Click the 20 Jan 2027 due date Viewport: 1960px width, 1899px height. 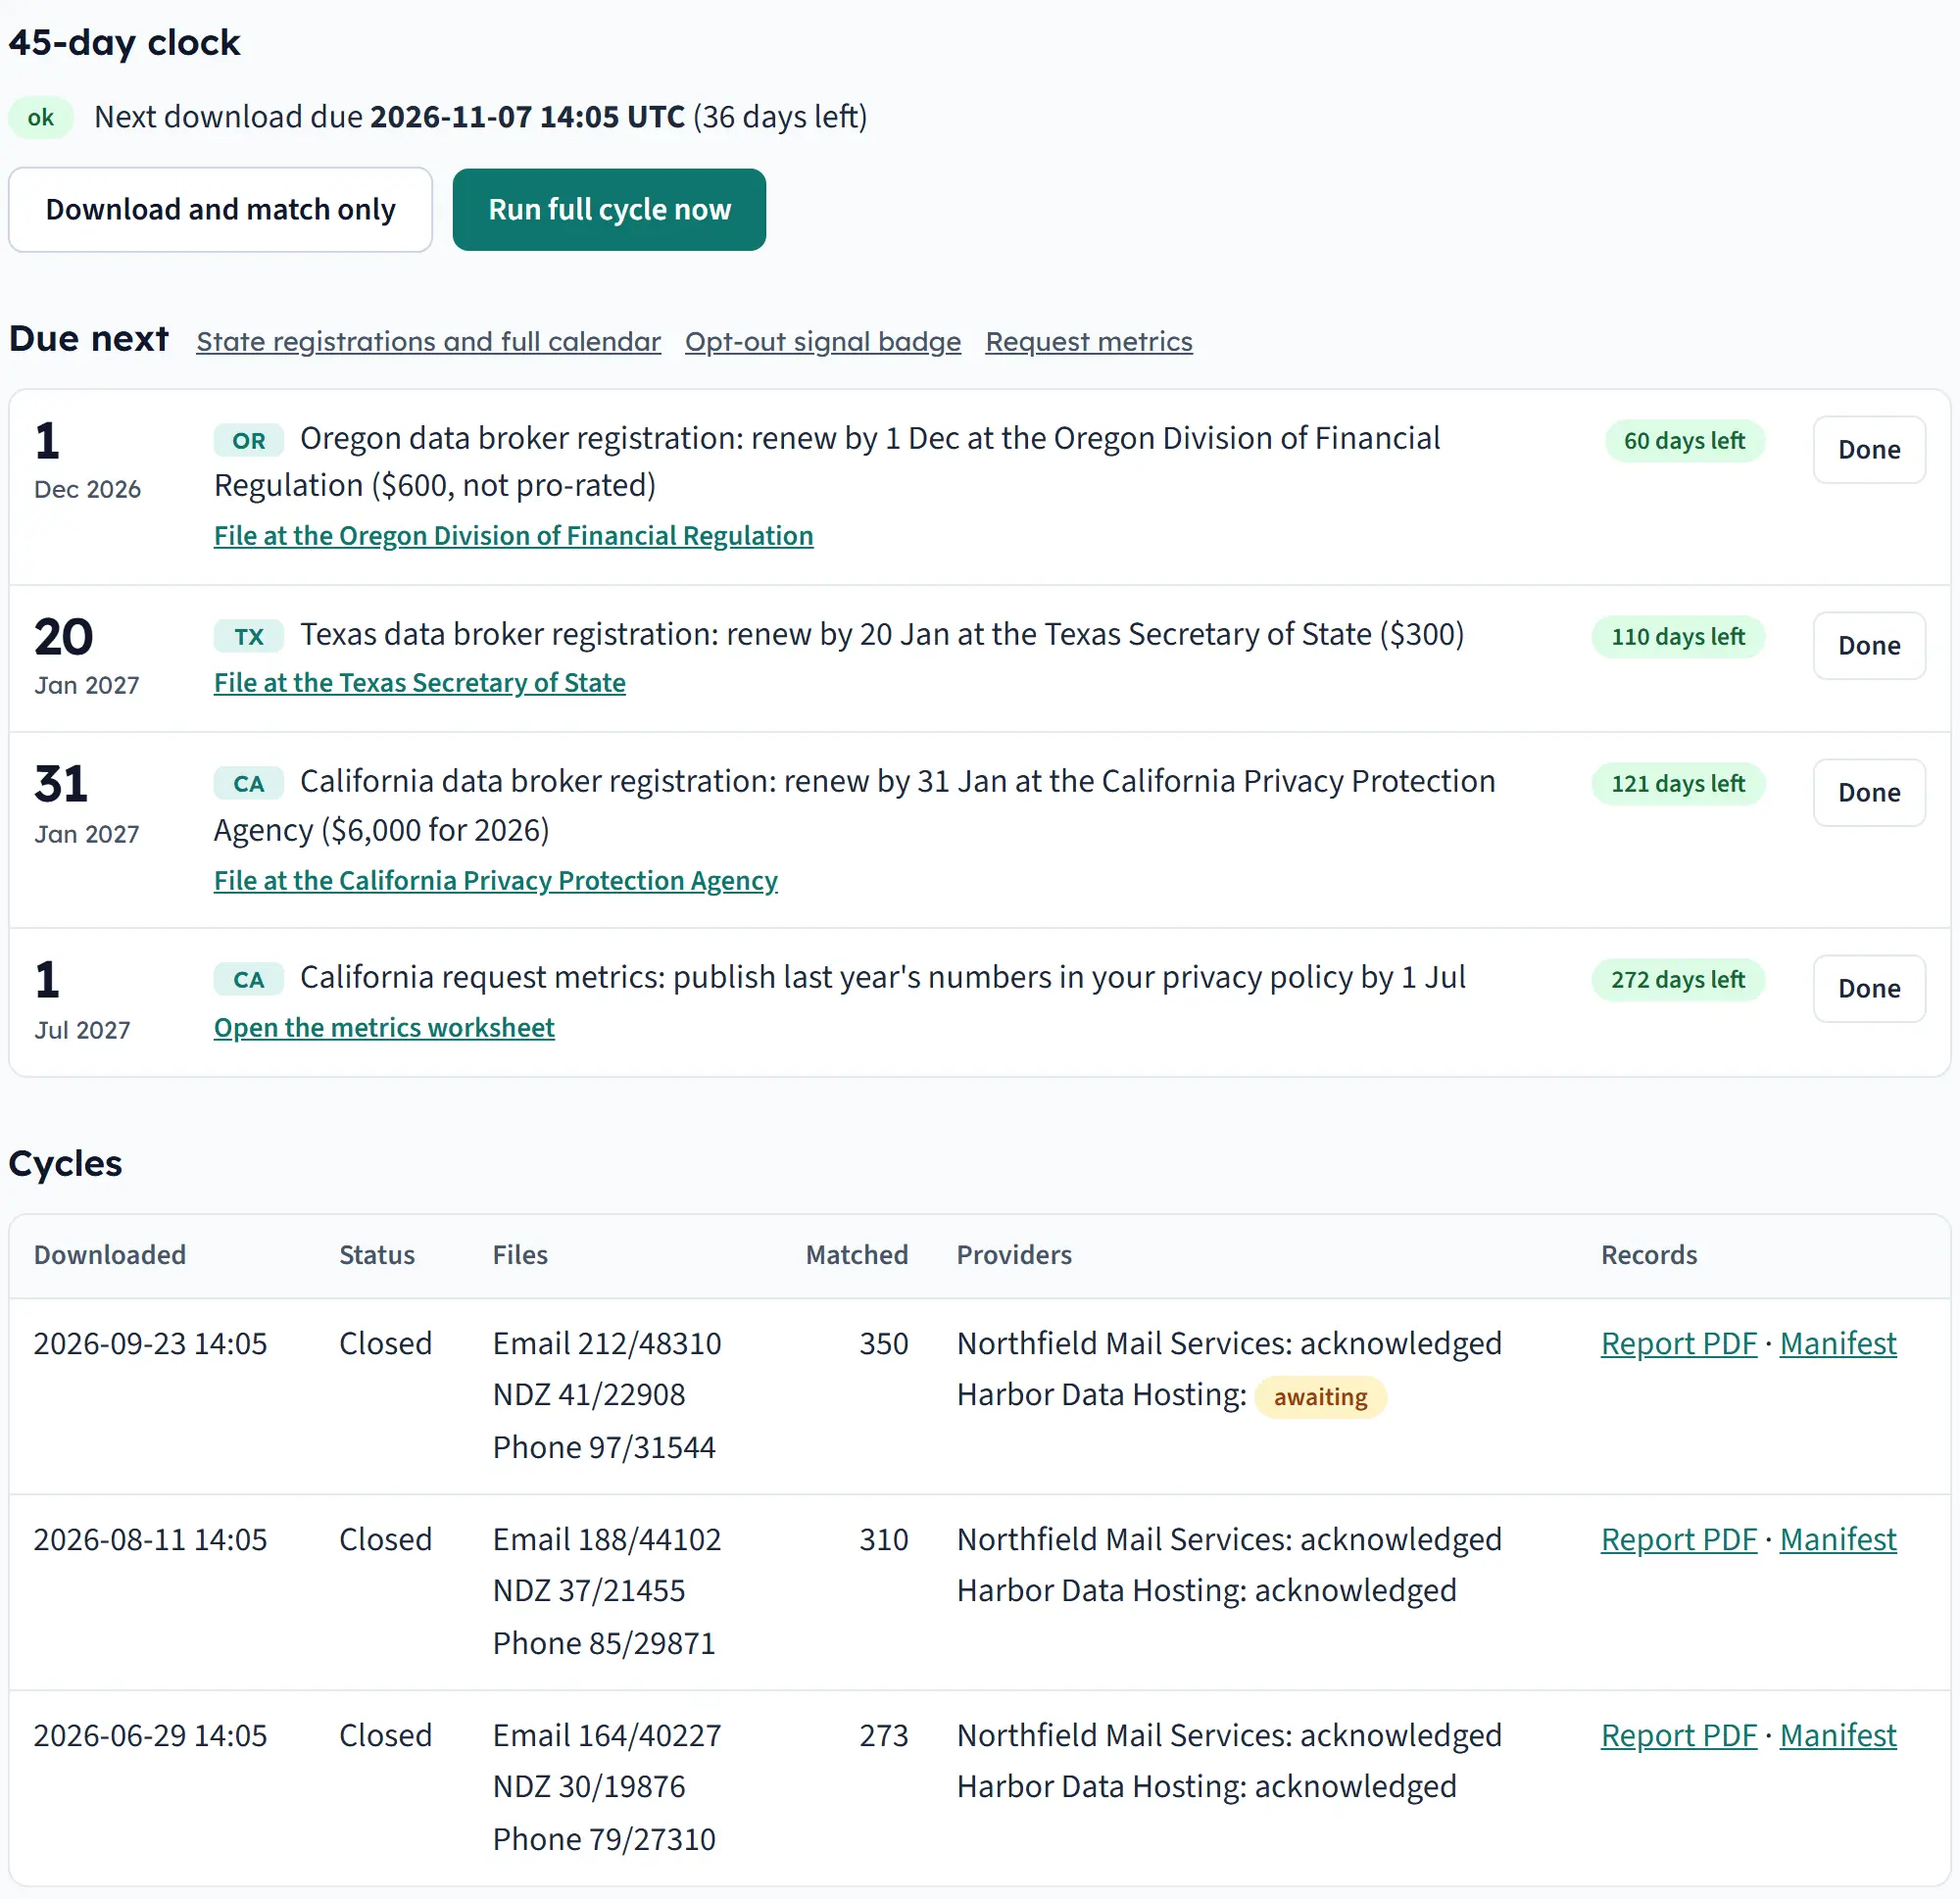[x=87, y=657]
